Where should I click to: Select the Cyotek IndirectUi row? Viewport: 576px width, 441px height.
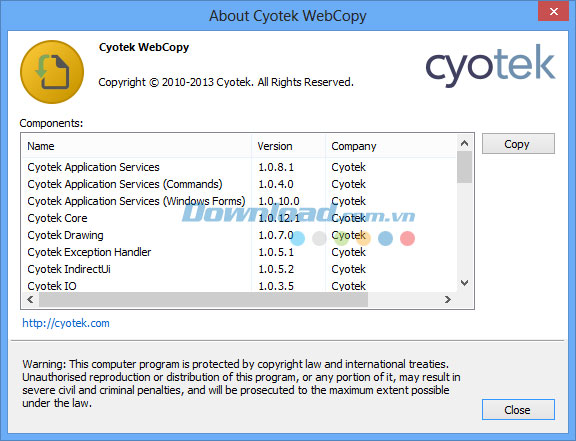(240, 269)
